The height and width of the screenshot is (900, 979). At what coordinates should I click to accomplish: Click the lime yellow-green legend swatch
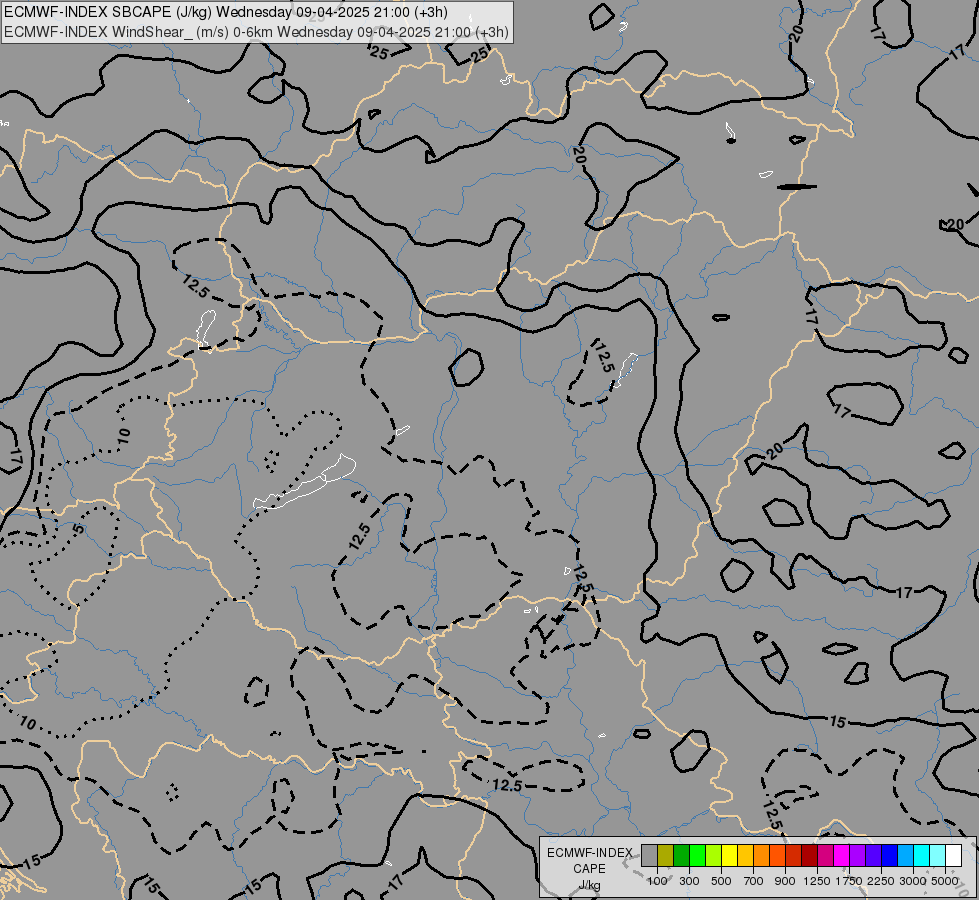pyautogui.click(x=713, y=856)
